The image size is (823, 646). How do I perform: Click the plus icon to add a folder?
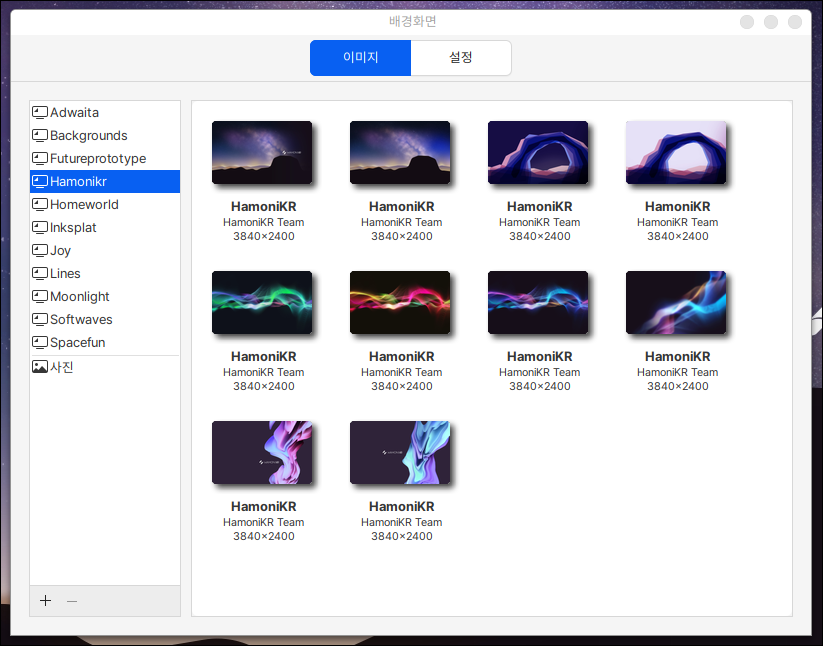(45, 601)
